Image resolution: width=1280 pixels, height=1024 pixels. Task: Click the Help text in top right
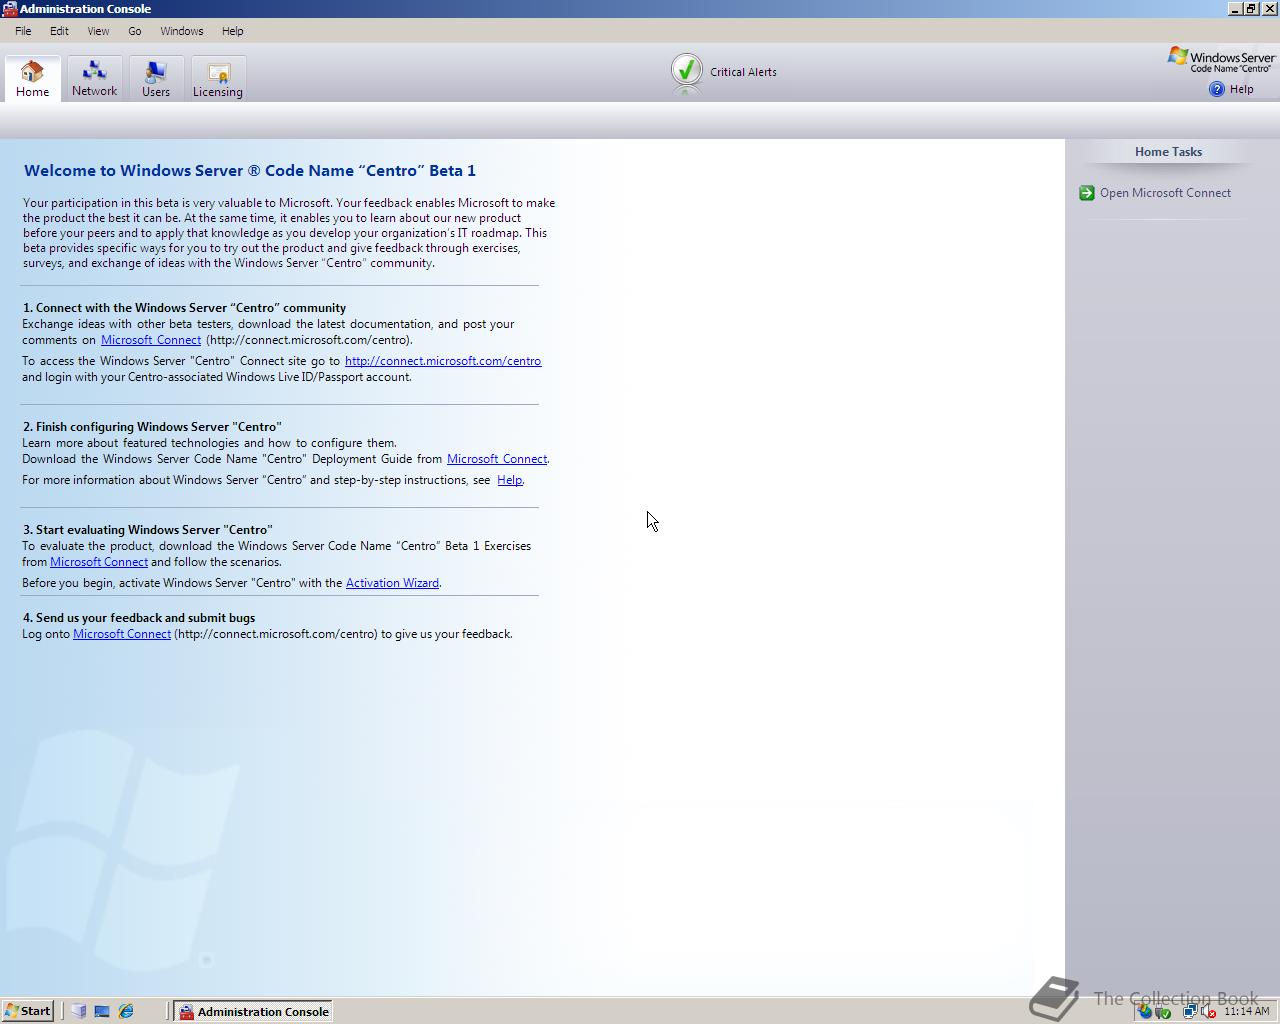coord(1241,89)
